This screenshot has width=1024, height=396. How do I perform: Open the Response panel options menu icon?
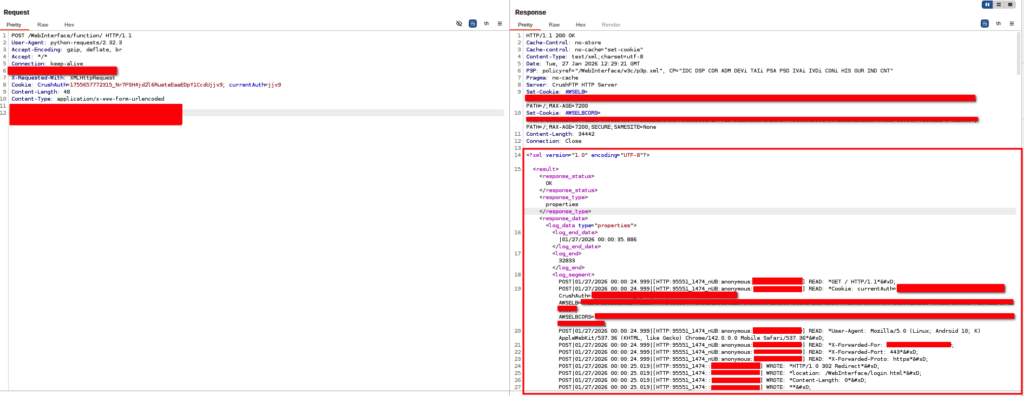coord(1011,24)
